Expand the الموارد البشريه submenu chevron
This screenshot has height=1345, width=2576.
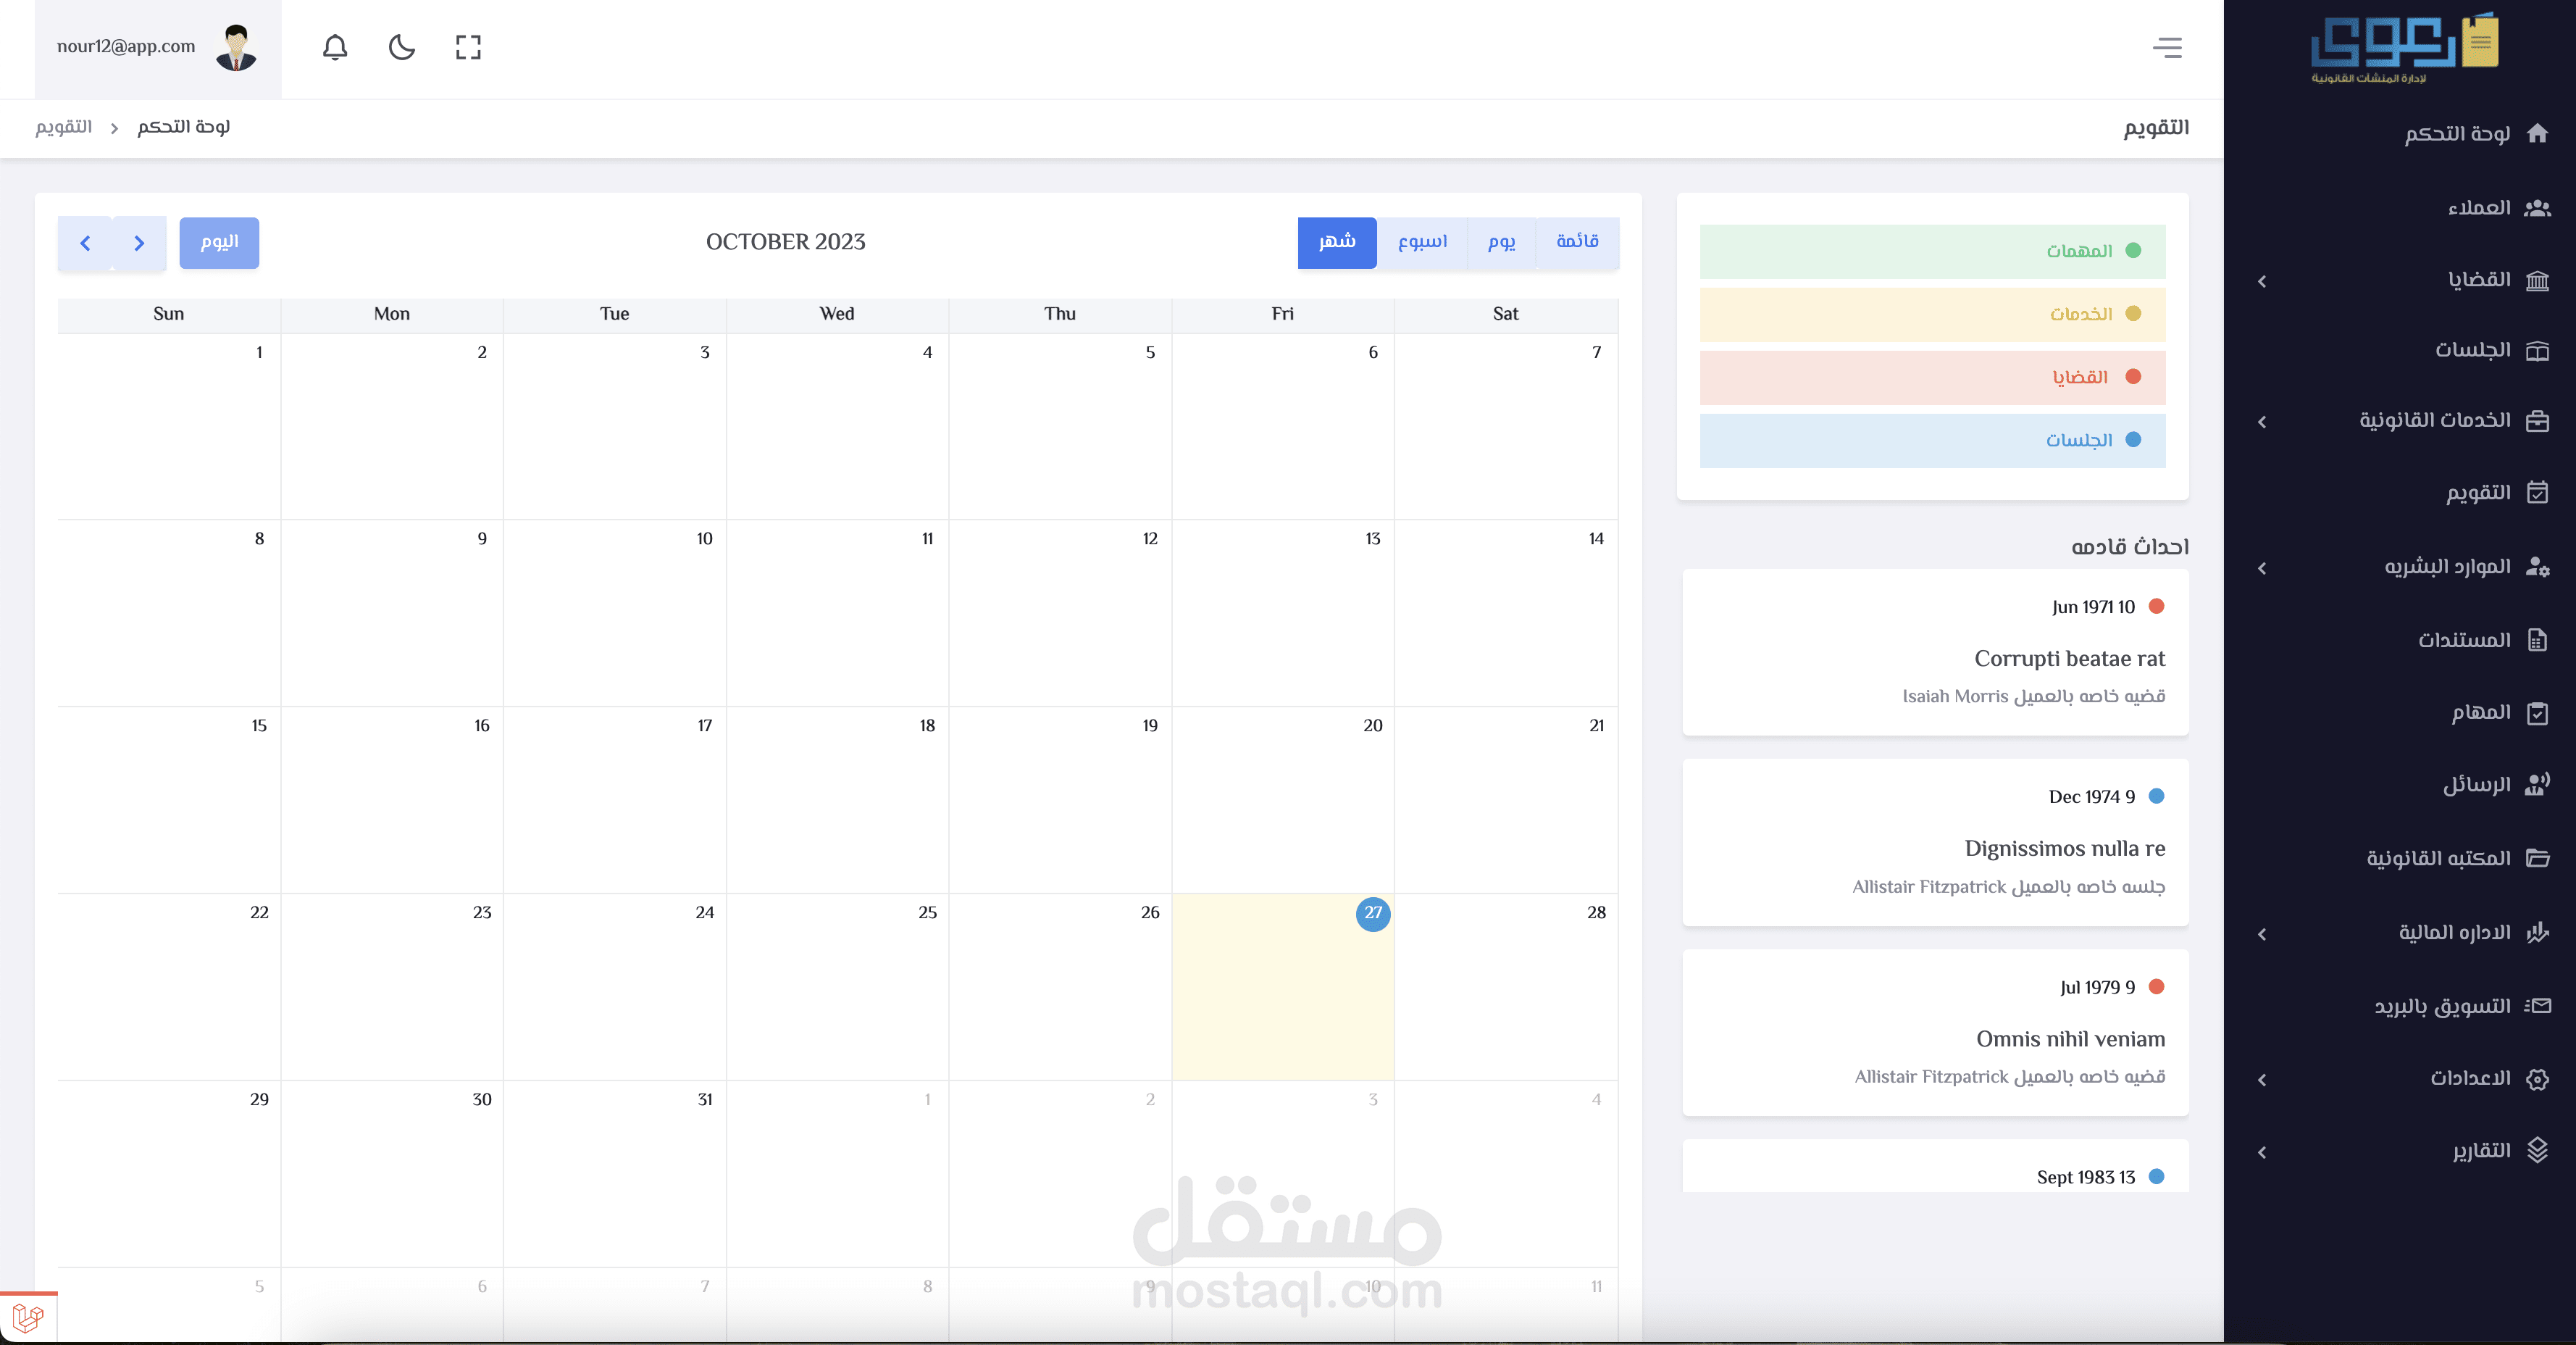coord(2262,568)
